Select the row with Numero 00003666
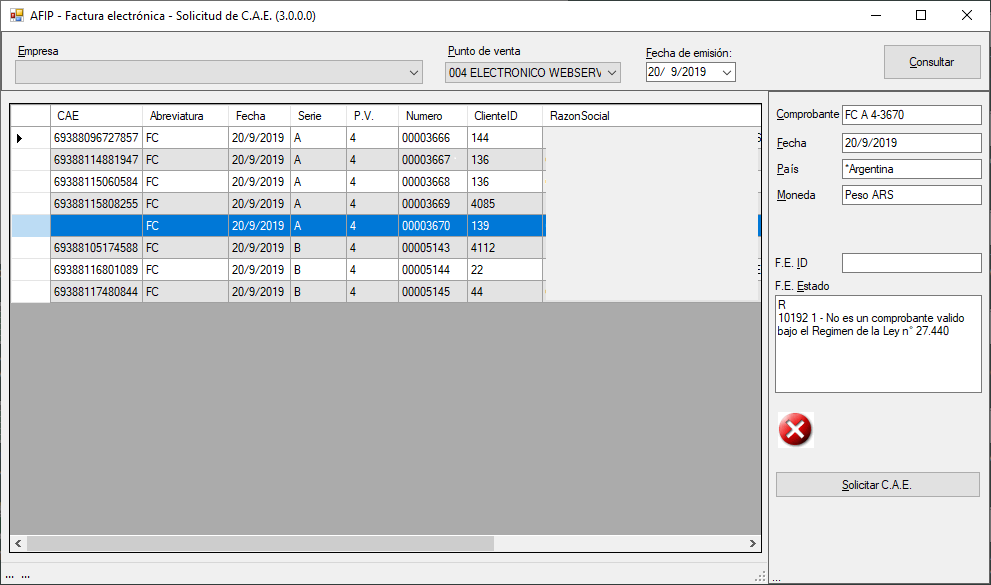Image resolution: width=991 pixels, height=585 pixels. pos(432,138)
